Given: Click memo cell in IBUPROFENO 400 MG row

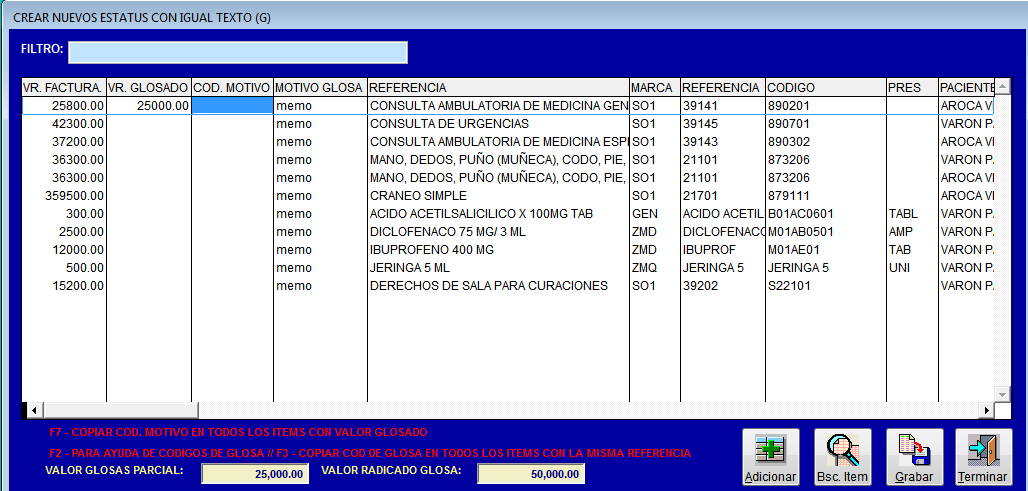Looking at the screenshot, I should (x=320, y=250).
